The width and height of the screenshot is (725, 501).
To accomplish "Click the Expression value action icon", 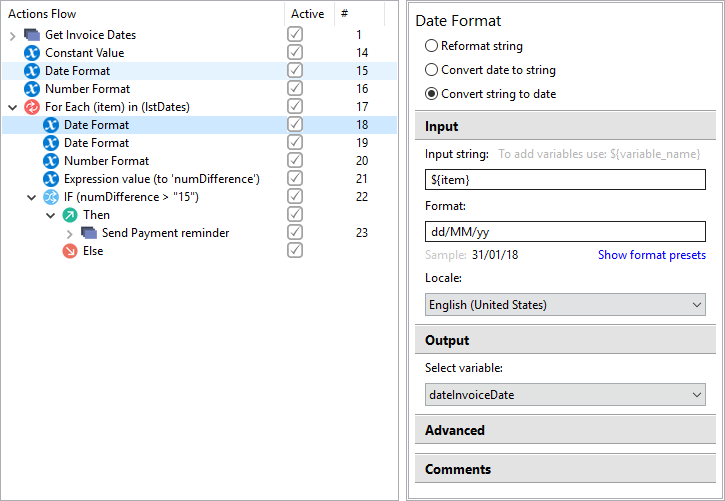I will pyautogui.click(x=51, y=179).
